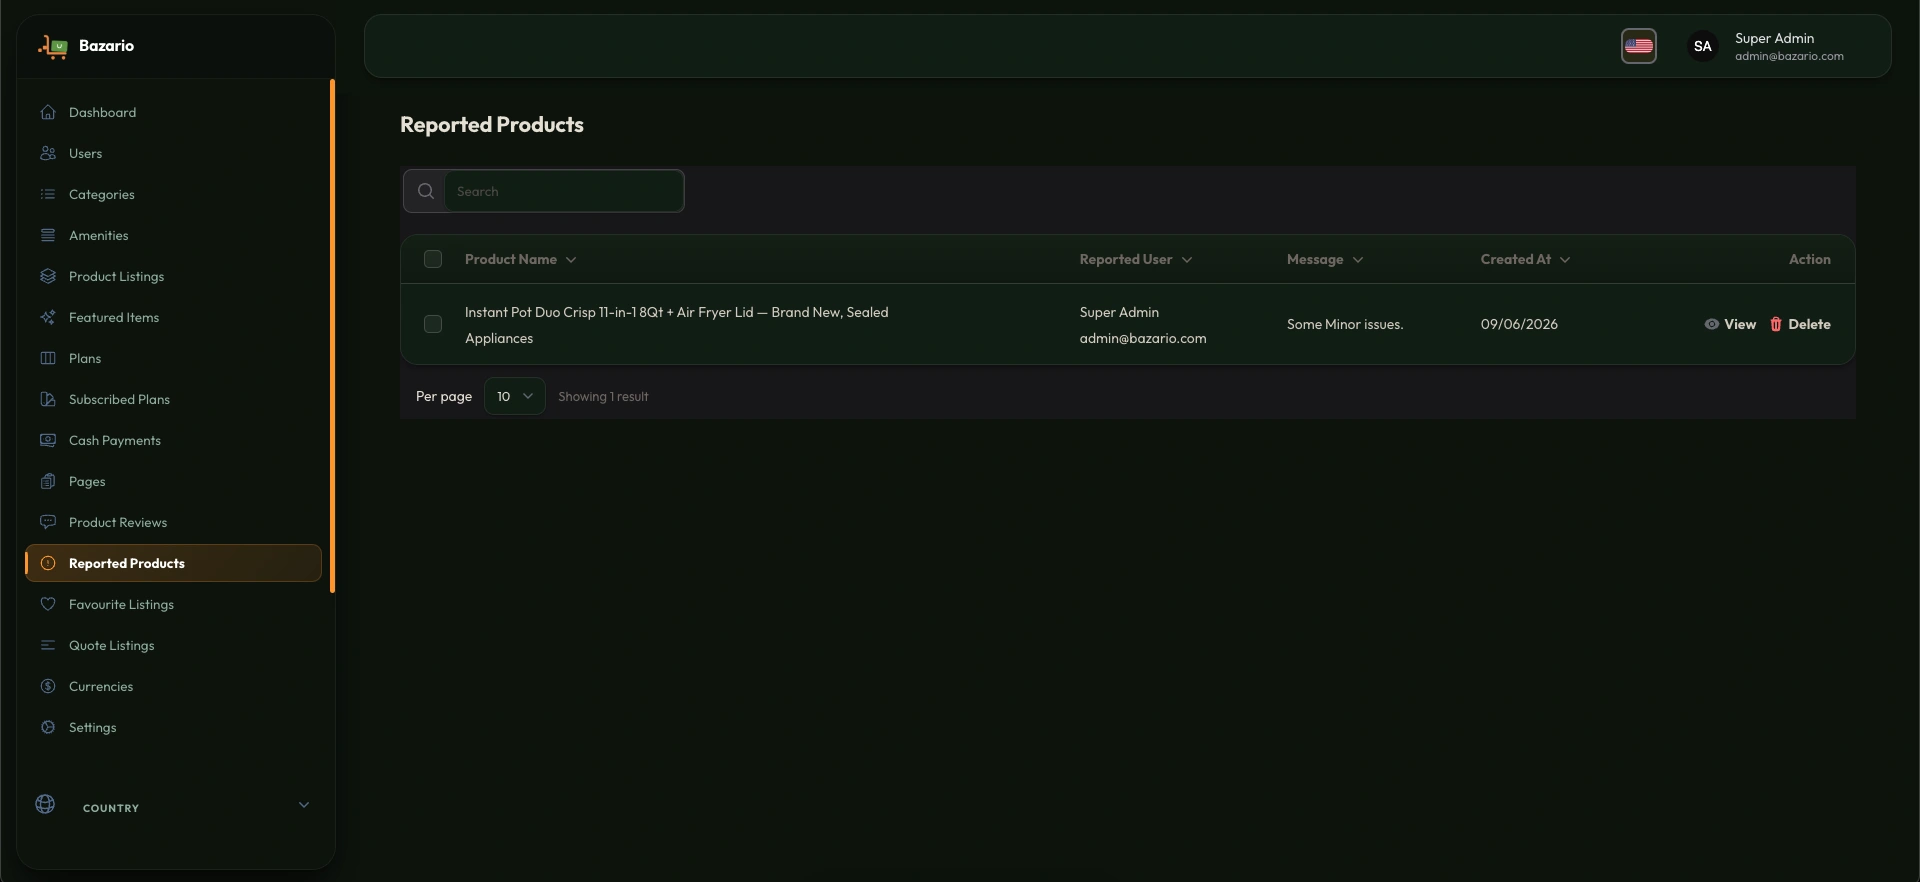Click the Currencies dollar icon
This screenshot has height=882, width=1920.
[x=48, y=686]
